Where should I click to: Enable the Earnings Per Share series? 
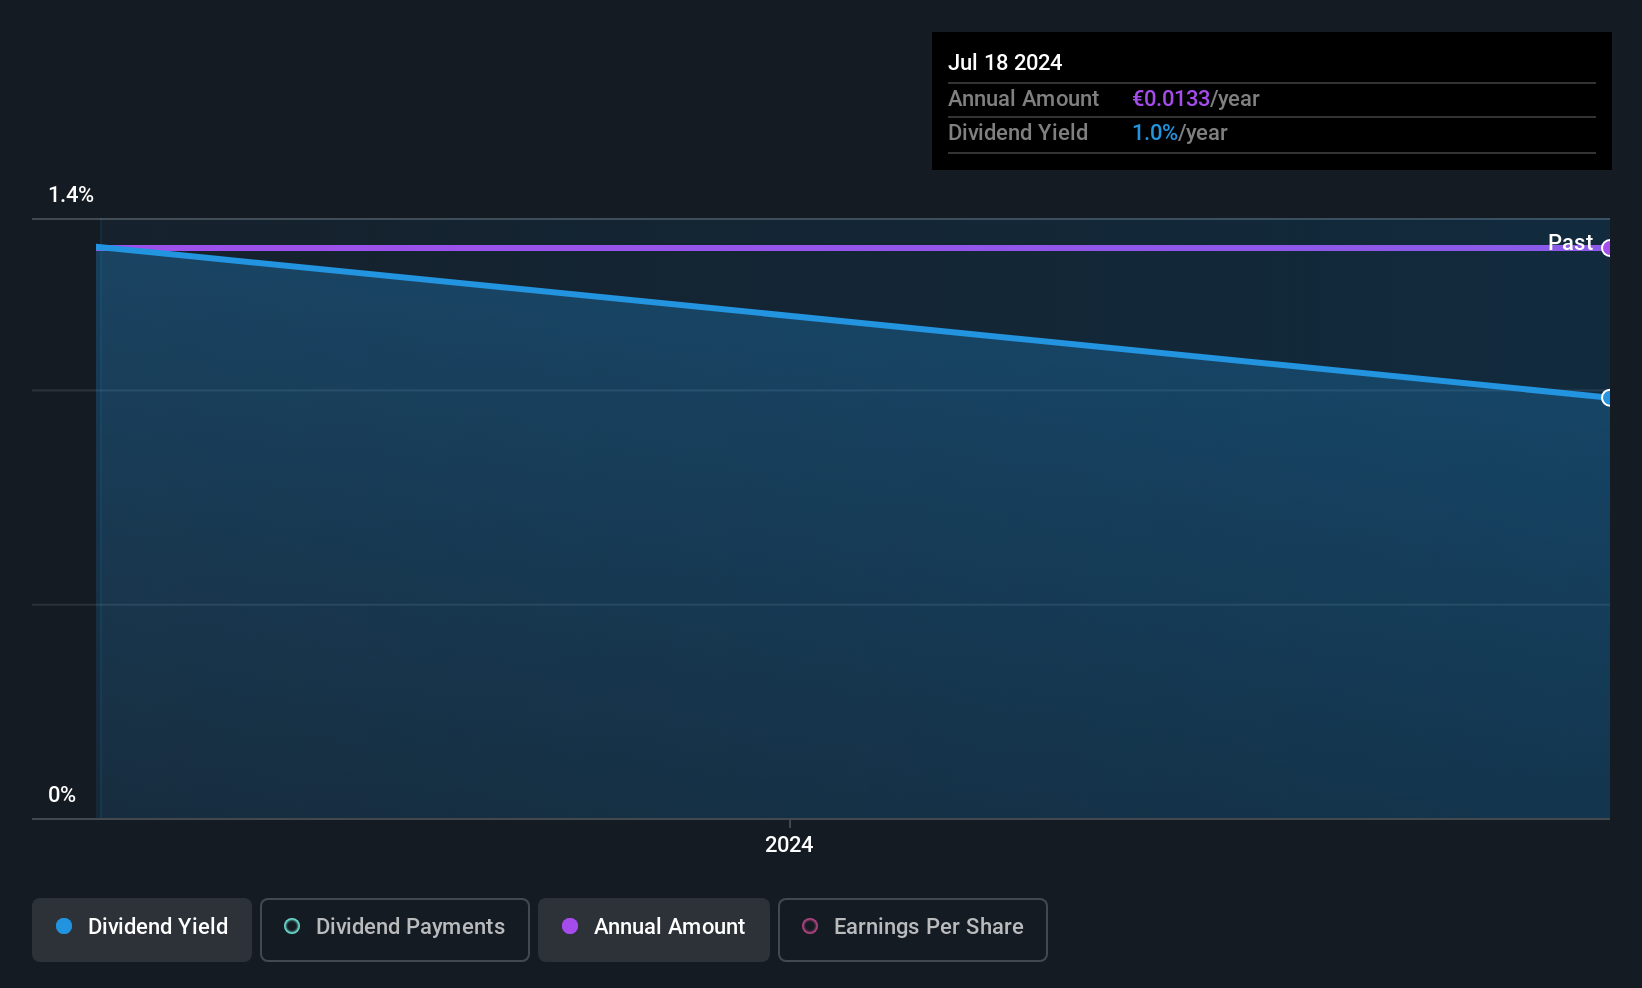click(913, 929)
